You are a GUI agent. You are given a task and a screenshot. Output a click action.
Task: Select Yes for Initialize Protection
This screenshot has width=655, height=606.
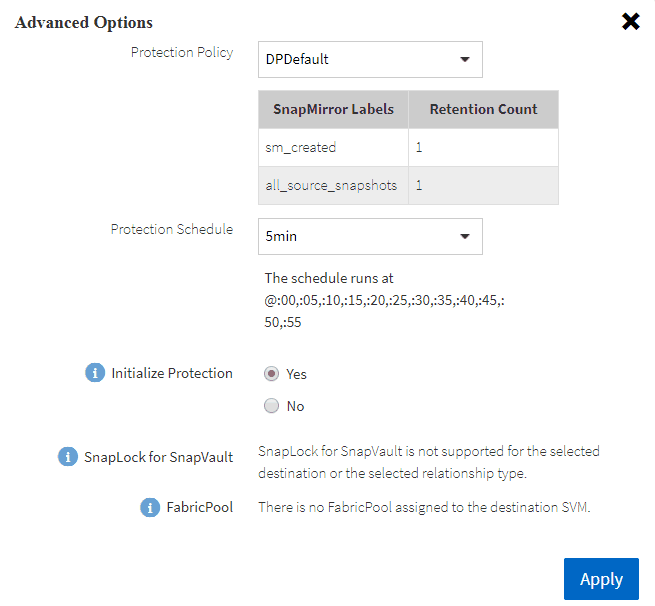pyautogui.click(x=271, y=374)
